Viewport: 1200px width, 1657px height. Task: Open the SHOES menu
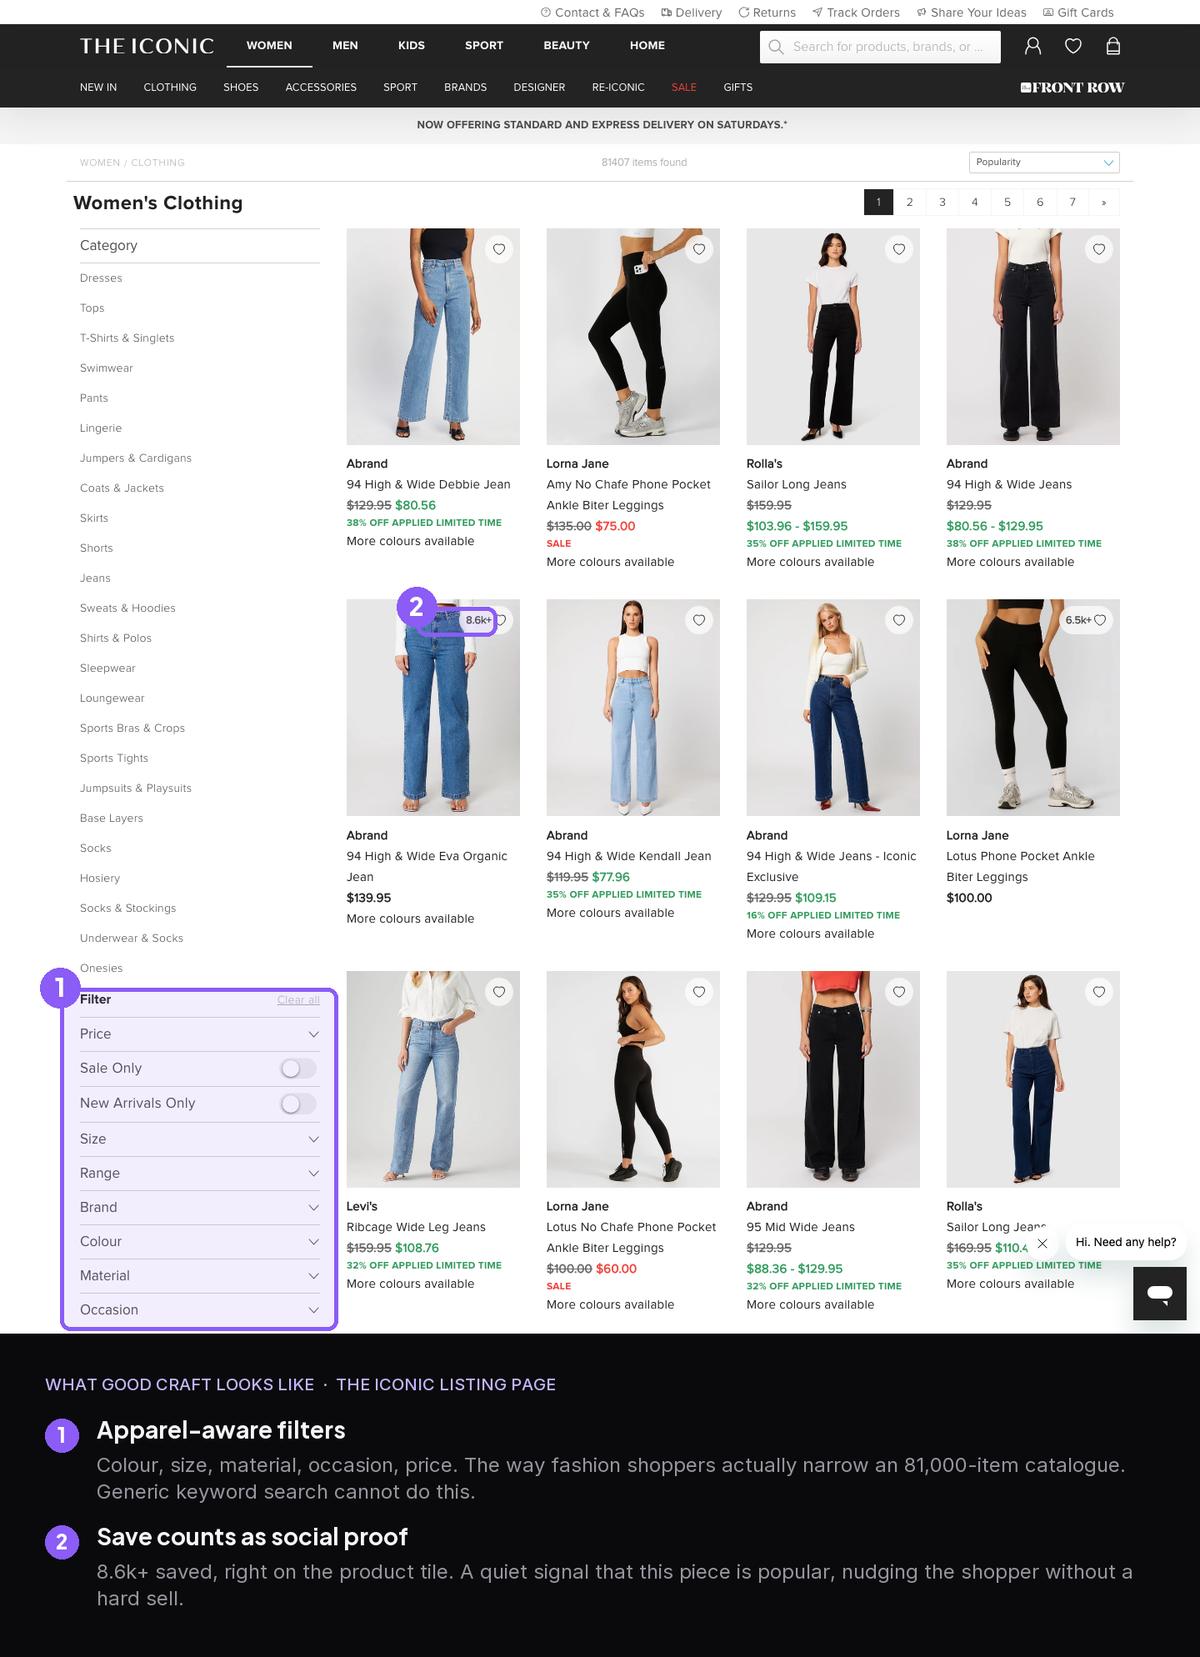tap(241, 88)
